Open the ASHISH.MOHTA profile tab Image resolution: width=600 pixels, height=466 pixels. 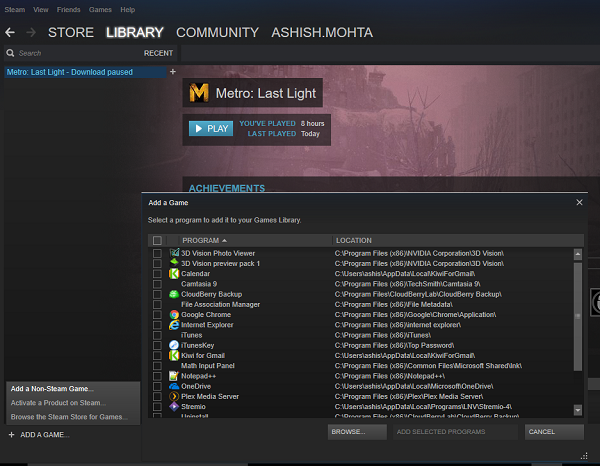(322, 33)
